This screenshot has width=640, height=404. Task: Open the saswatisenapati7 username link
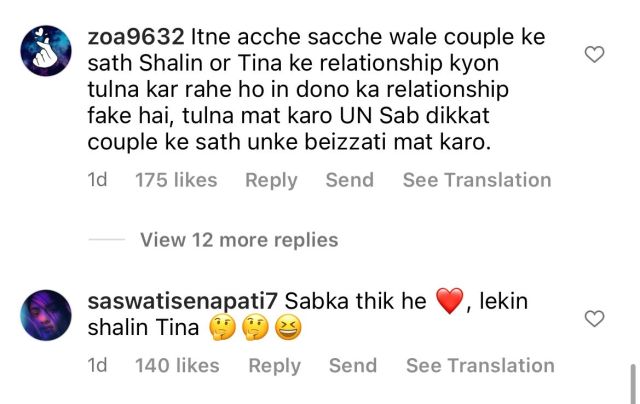pyautogui.click(x=182, y=302)
